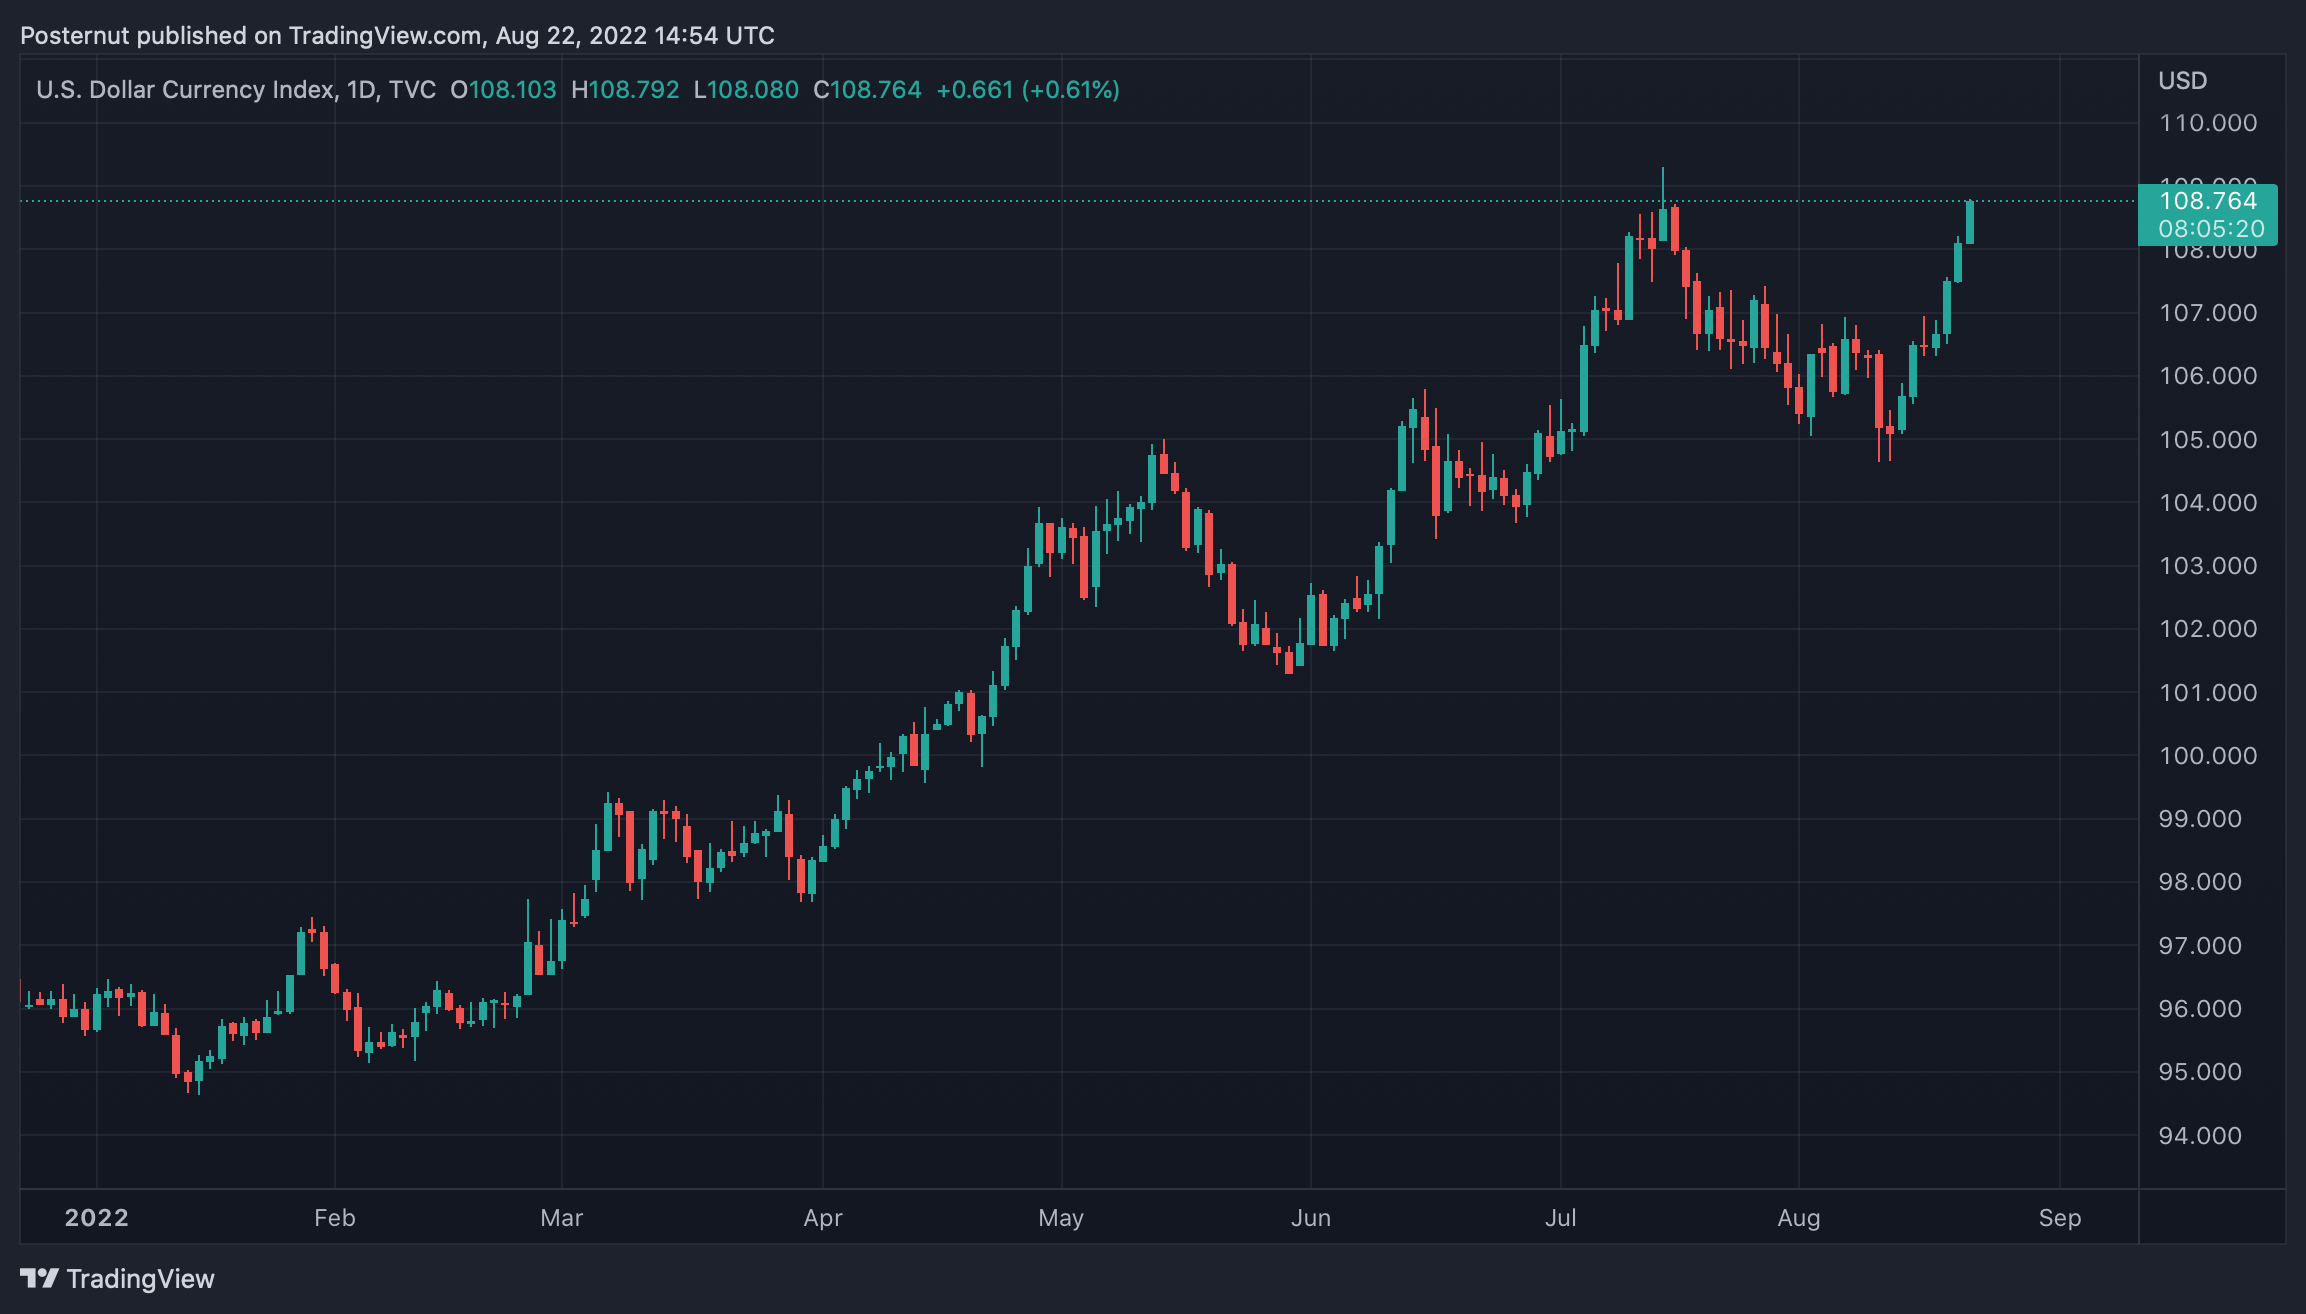Screen dimensions: 2306x1314
Task: Click the latest green candle near 108.764
Action: coord(1970,222)
